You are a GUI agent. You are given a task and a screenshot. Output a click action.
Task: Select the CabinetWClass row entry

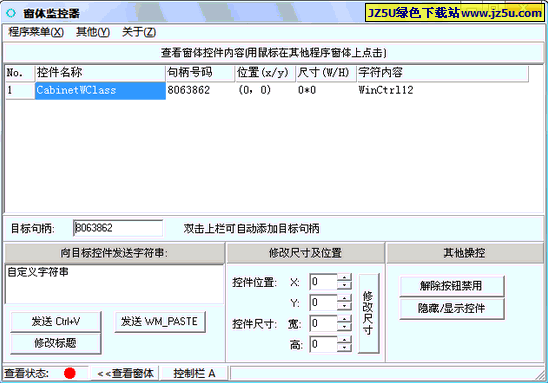point(100,91)
